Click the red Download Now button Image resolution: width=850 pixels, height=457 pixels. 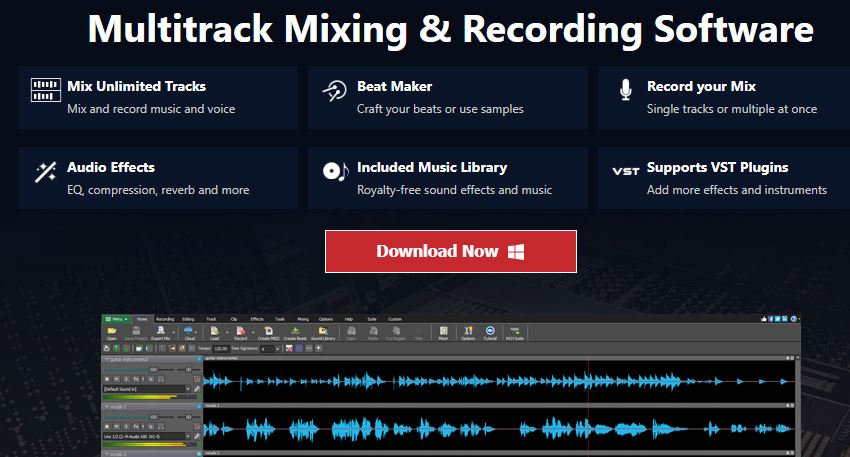pos(450,252)
